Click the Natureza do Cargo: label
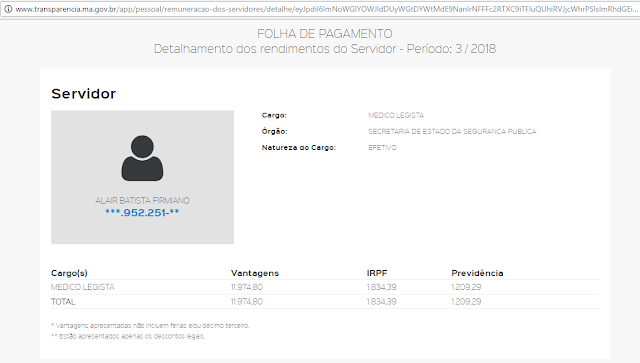Viewport: 640px width, 363px height. pyautogui.click(x=299, y=147)
